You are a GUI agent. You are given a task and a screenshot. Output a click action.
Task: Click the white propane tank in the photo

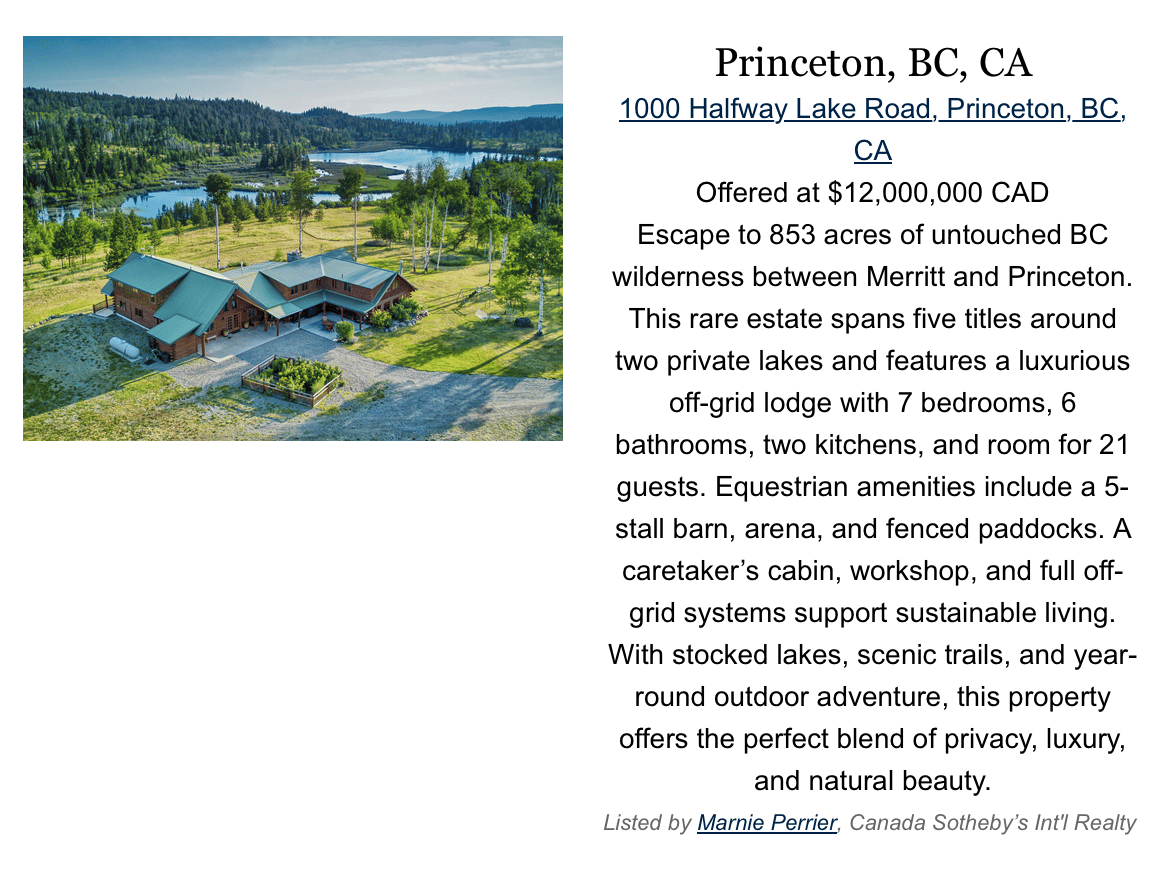125,348
